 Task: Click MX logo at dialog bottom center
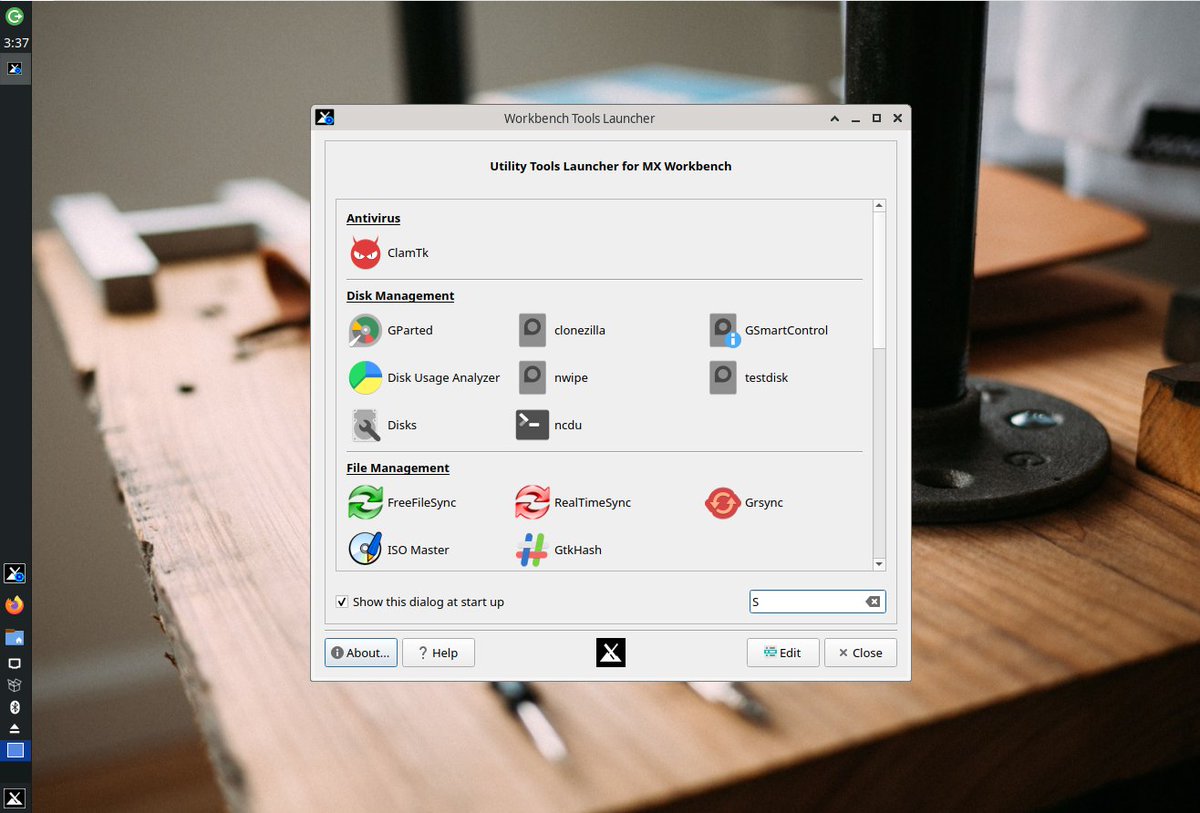coord(611,653)
